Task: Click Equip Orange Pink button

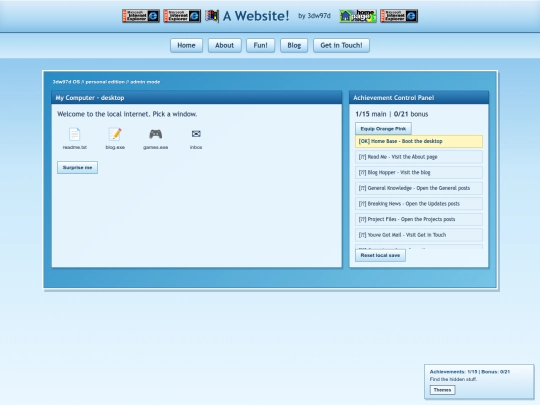Action: (x=383, y=128)
